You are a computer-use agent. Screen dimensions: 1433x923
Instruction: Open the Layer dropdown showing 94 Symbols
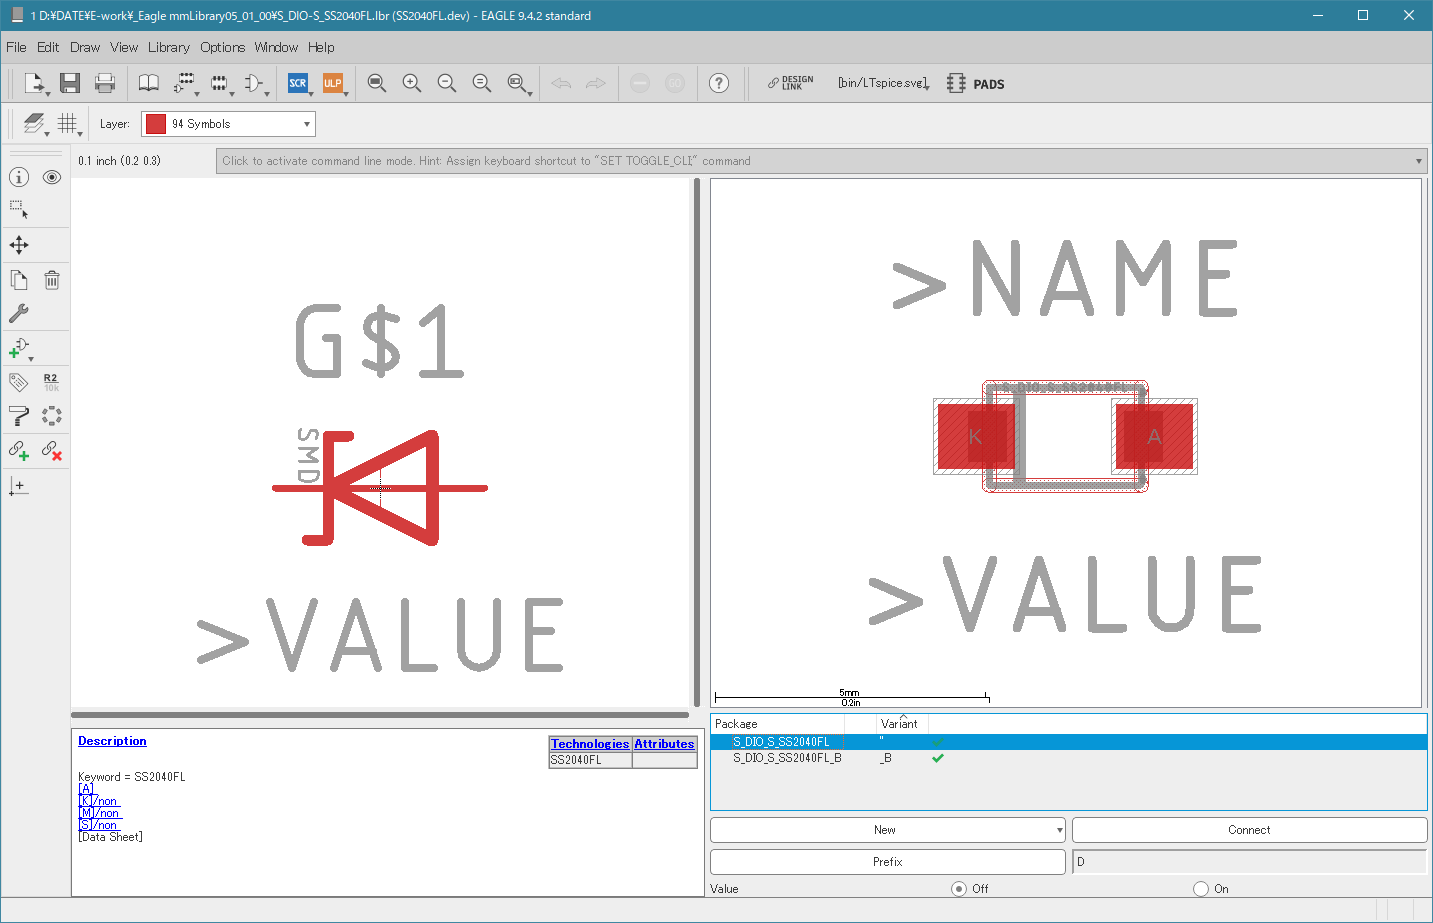pyautogui.click(x=228, y=124)
